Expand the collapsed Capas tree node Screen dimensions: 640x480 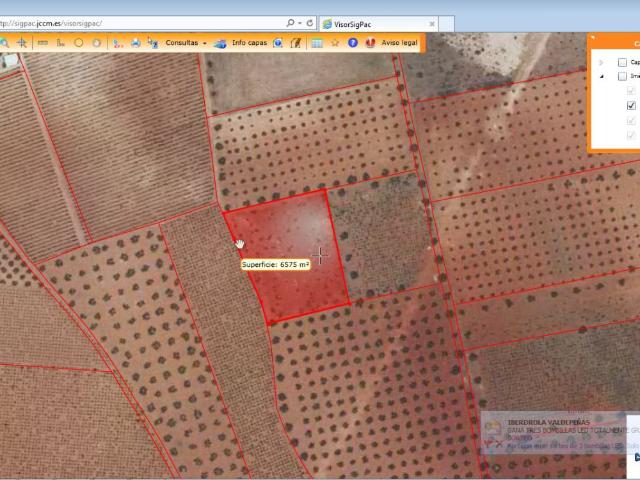[601, 62]
